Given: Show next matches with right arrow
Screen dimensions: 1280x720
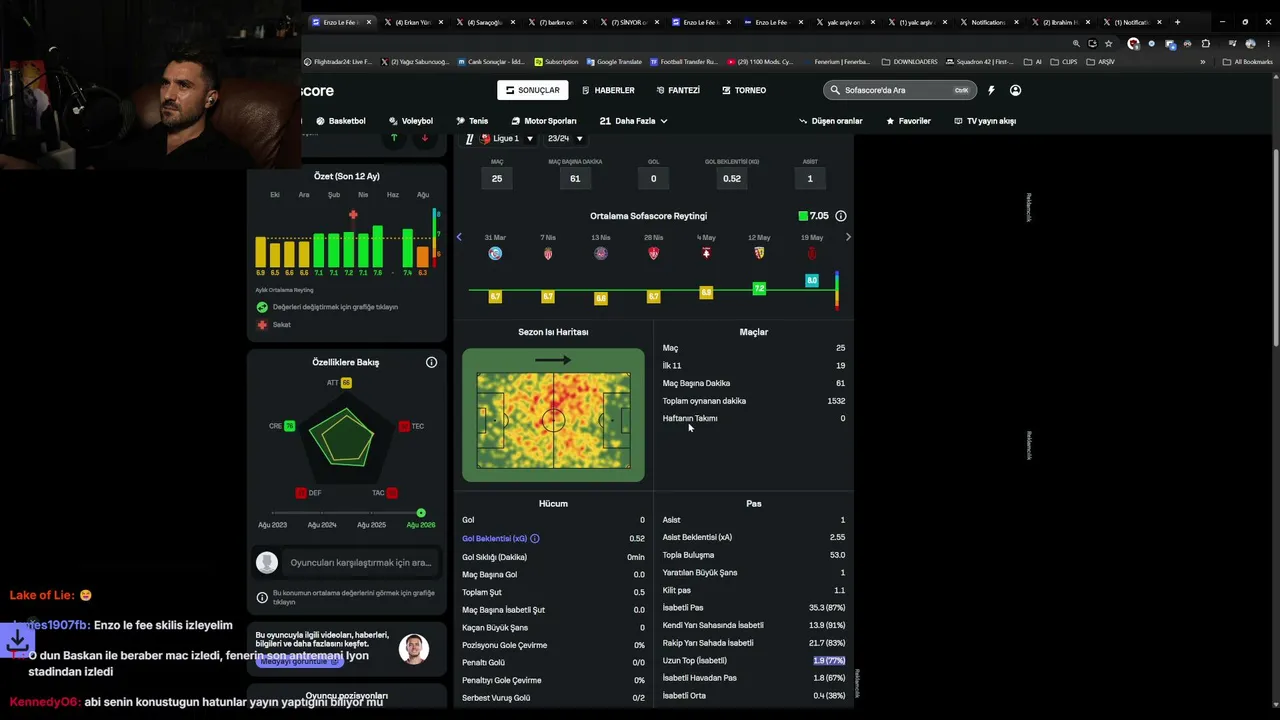Looking at the screenshot, I should (x=848, y=237).
